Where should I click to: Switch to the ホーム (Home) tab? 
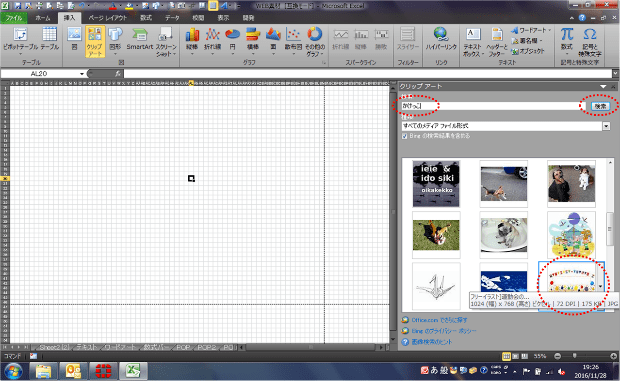(x=43, y=18)
